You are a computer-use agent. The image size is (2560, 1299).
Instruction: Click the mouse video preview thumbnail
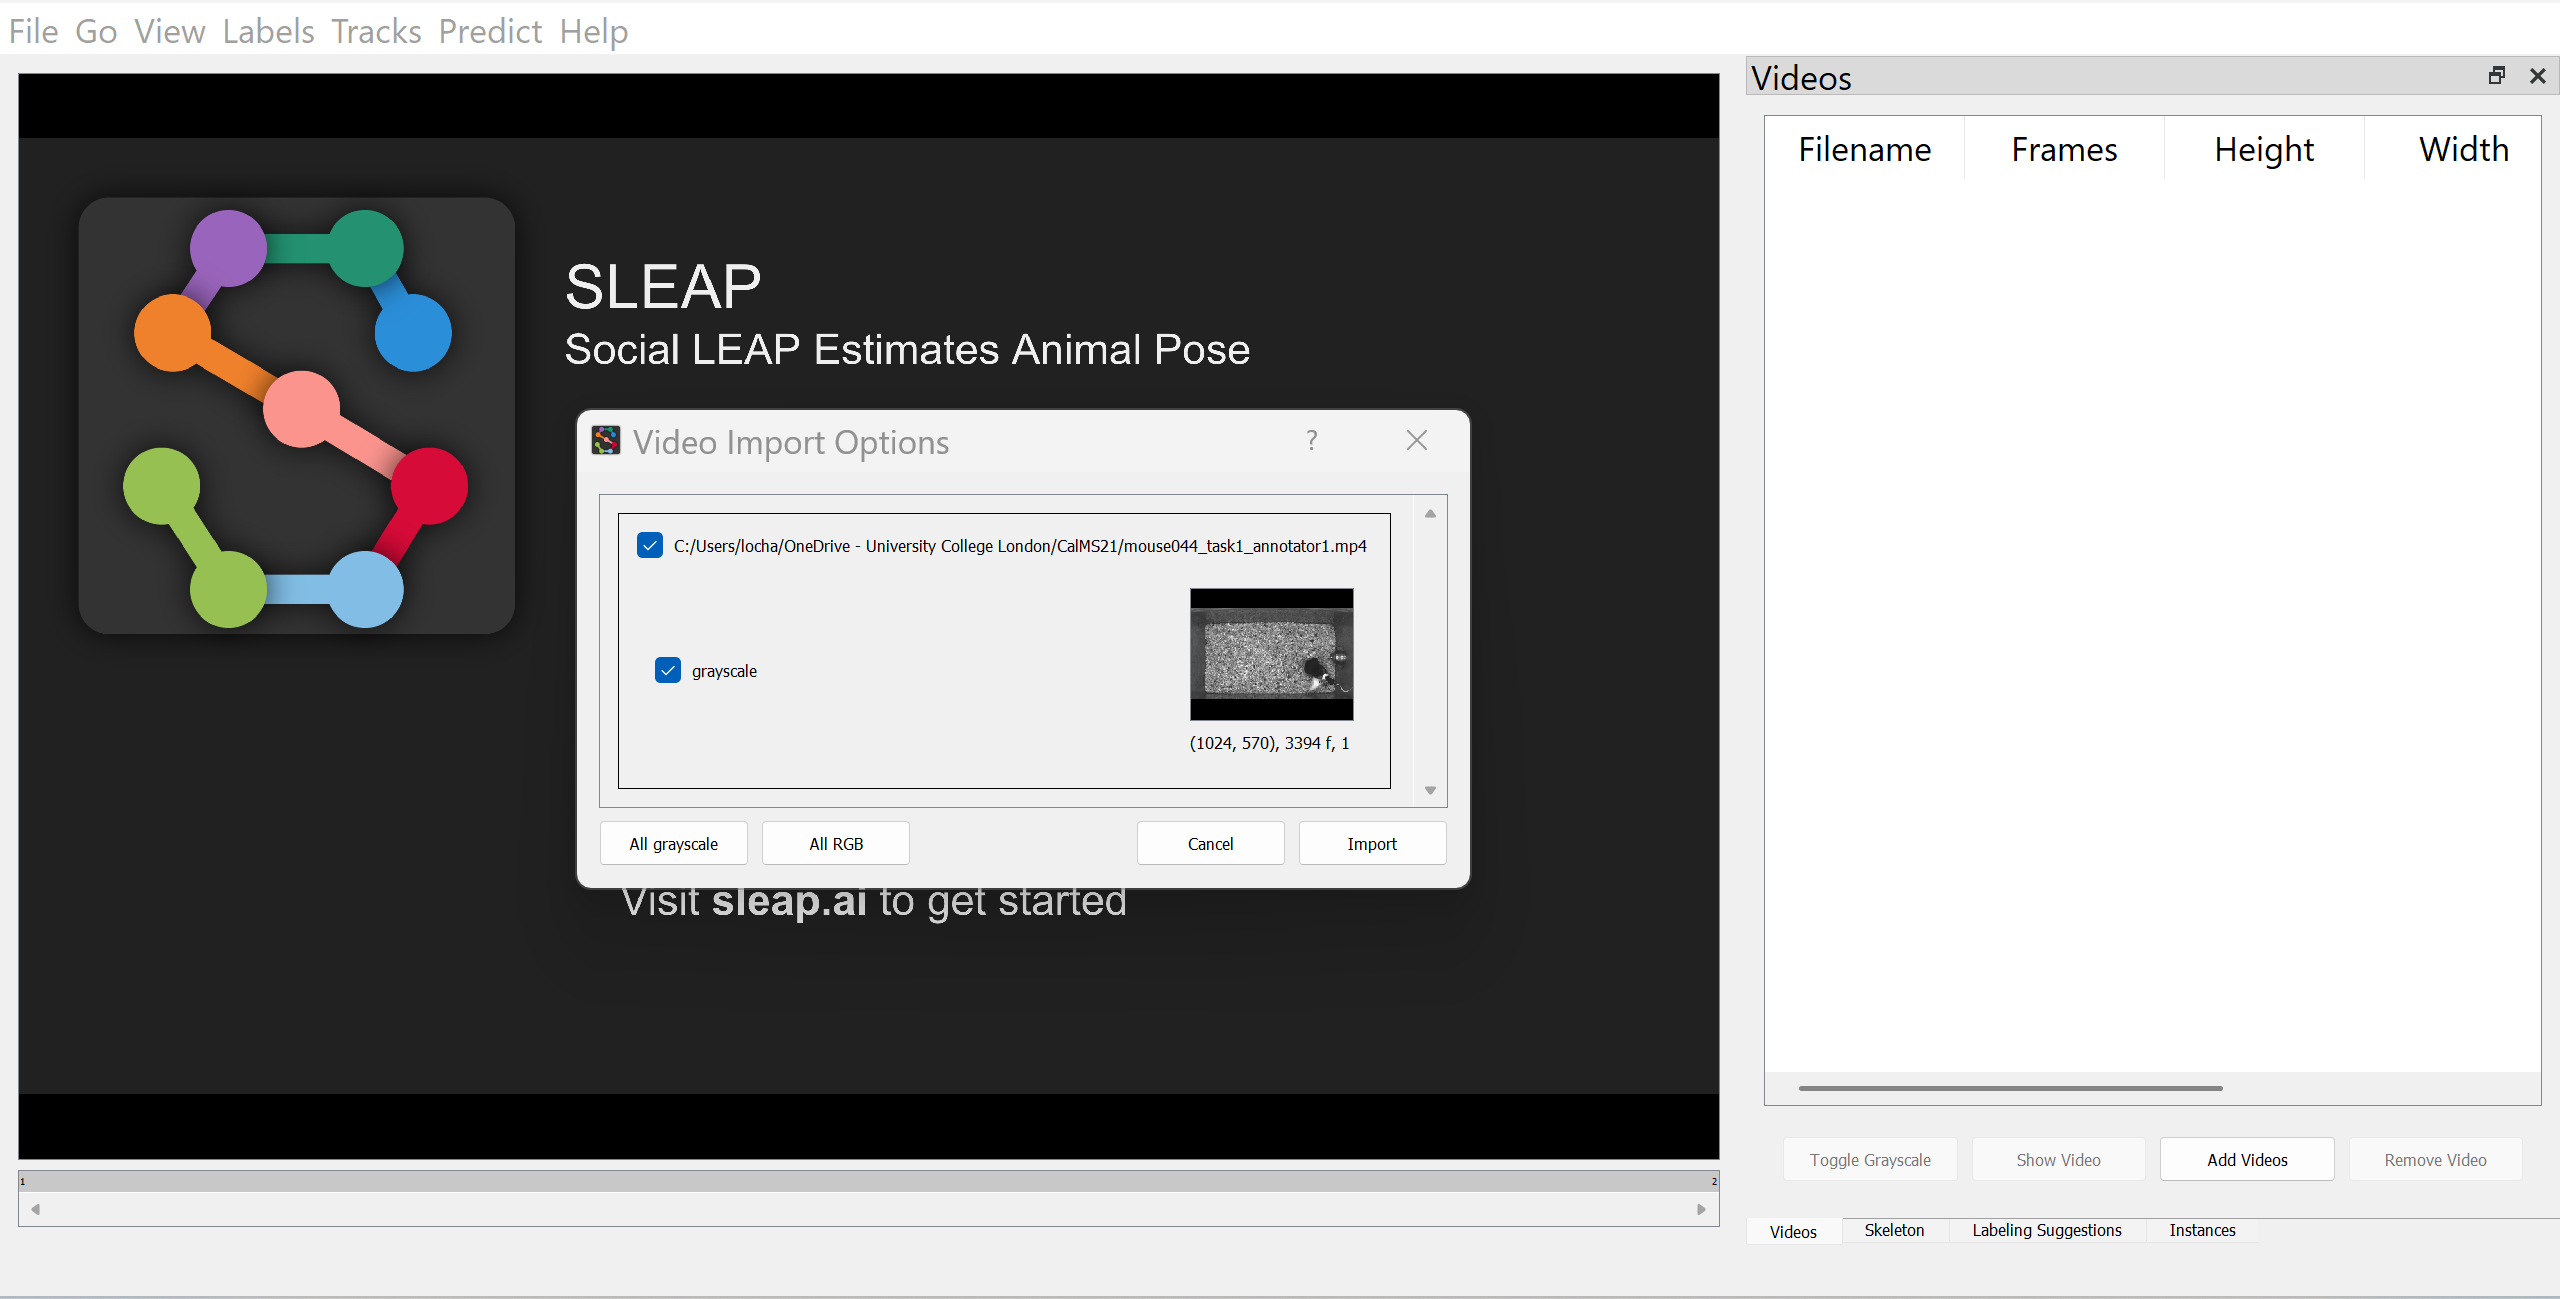tap(1271, 654)
